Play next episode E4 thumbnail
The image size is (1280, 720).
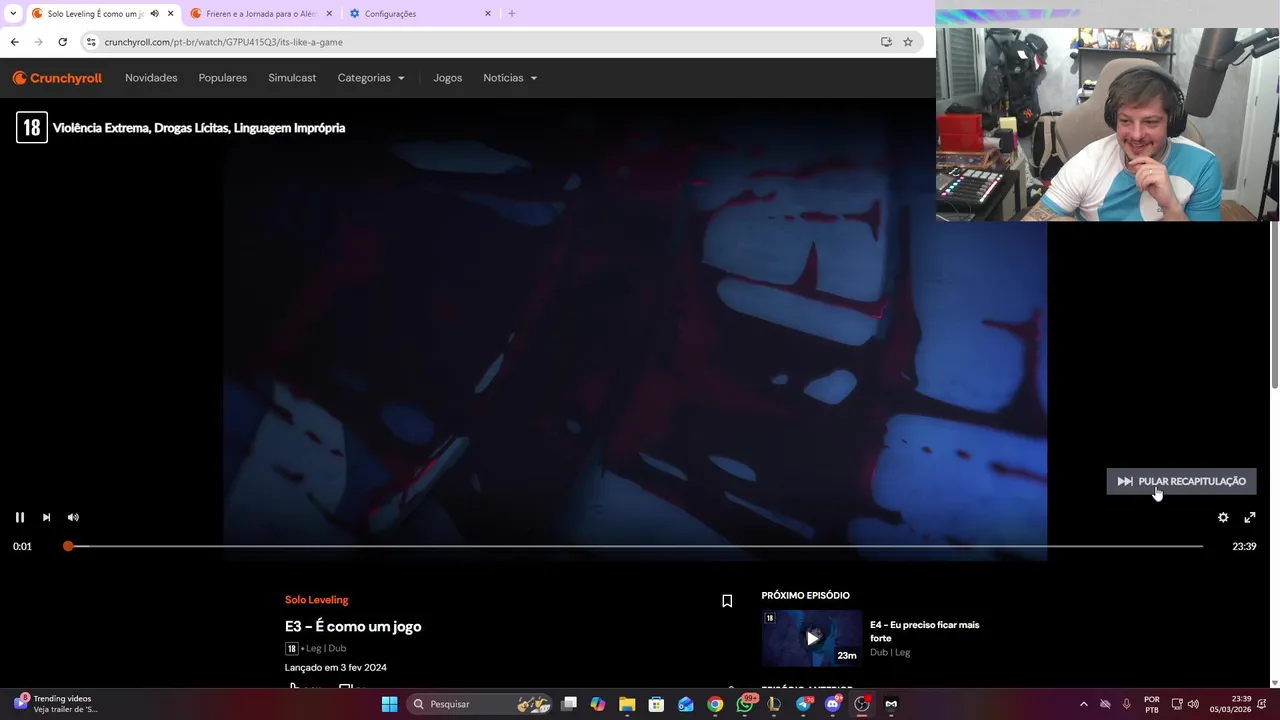[x=811, y=638]
